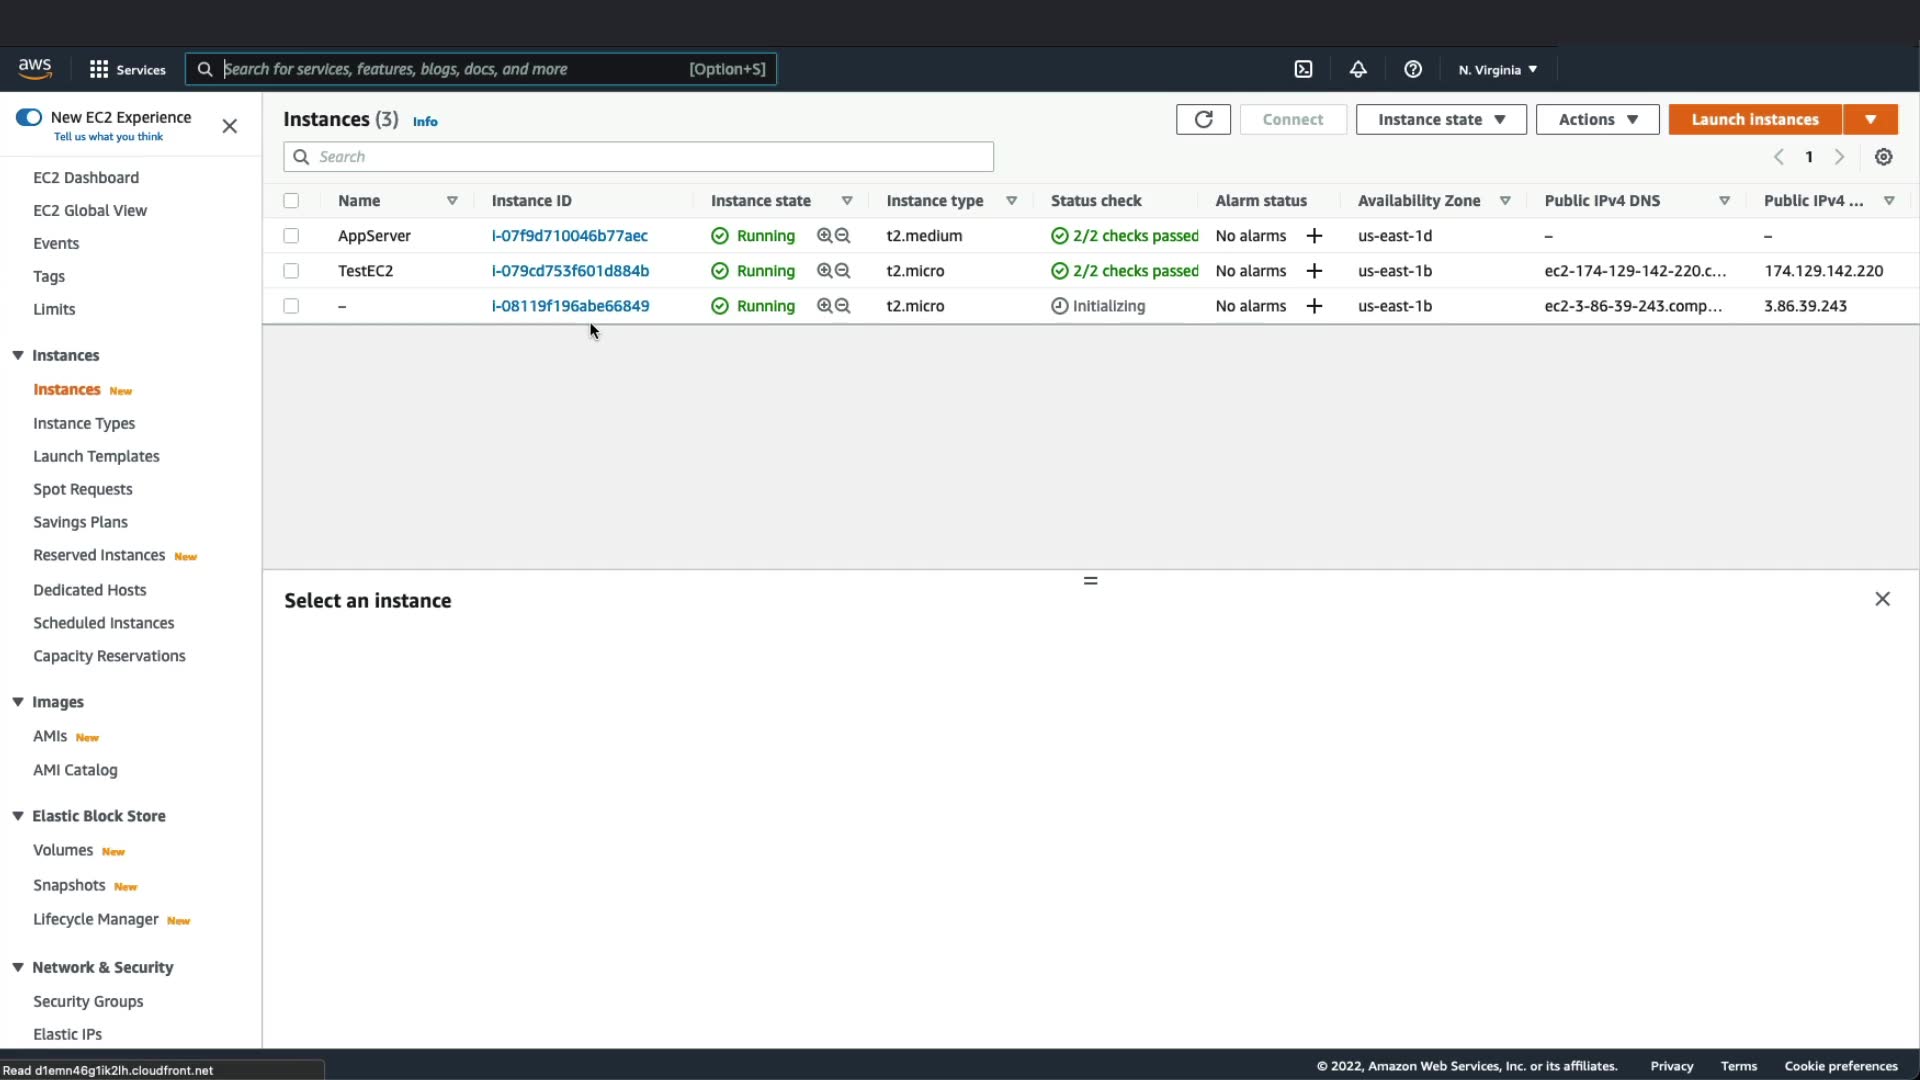Refresh the instances list
1920x1080 pixels.
click(x=1203, y=119)
